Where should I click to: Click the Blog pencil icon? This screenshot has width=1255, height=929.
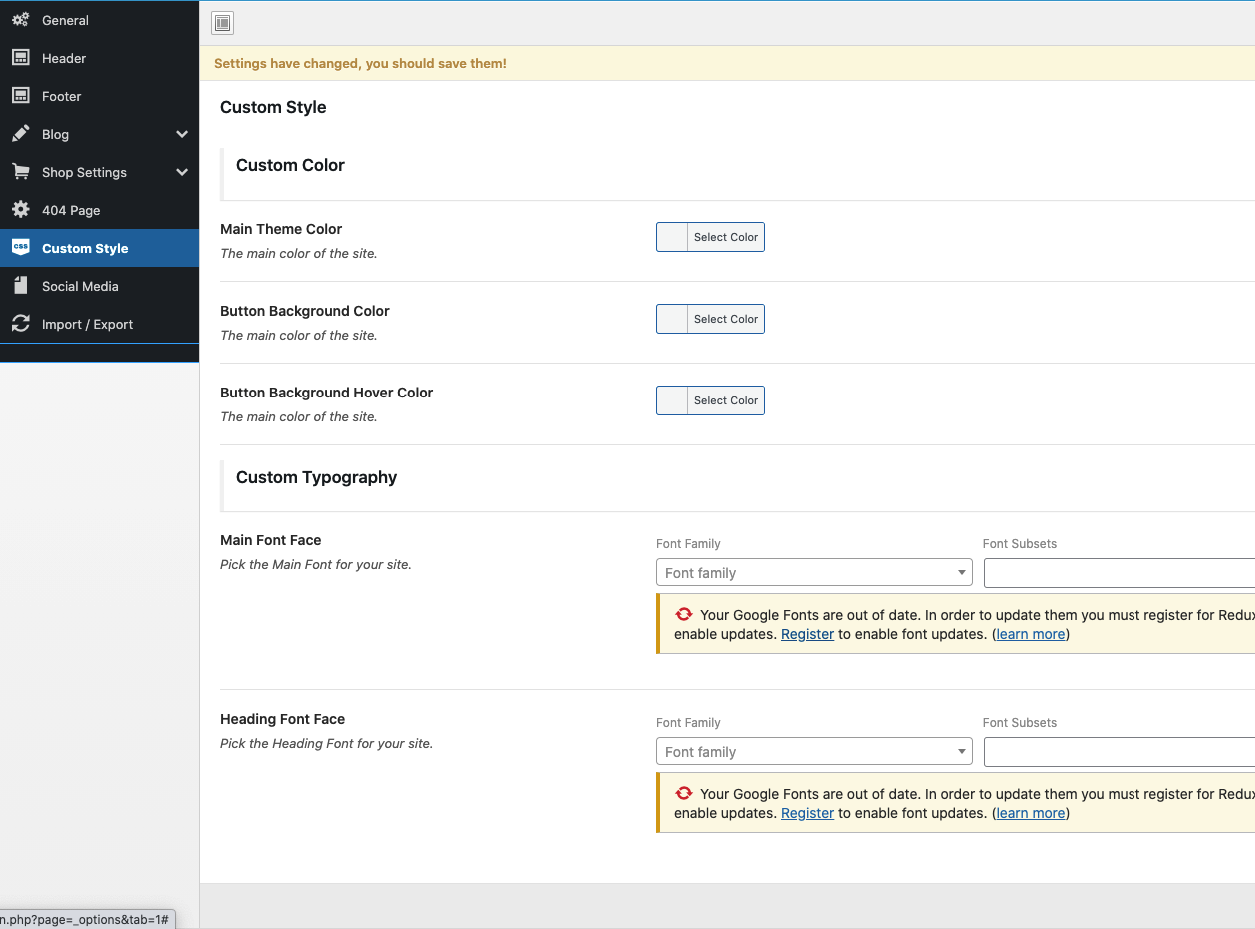[x=20, y=134]
